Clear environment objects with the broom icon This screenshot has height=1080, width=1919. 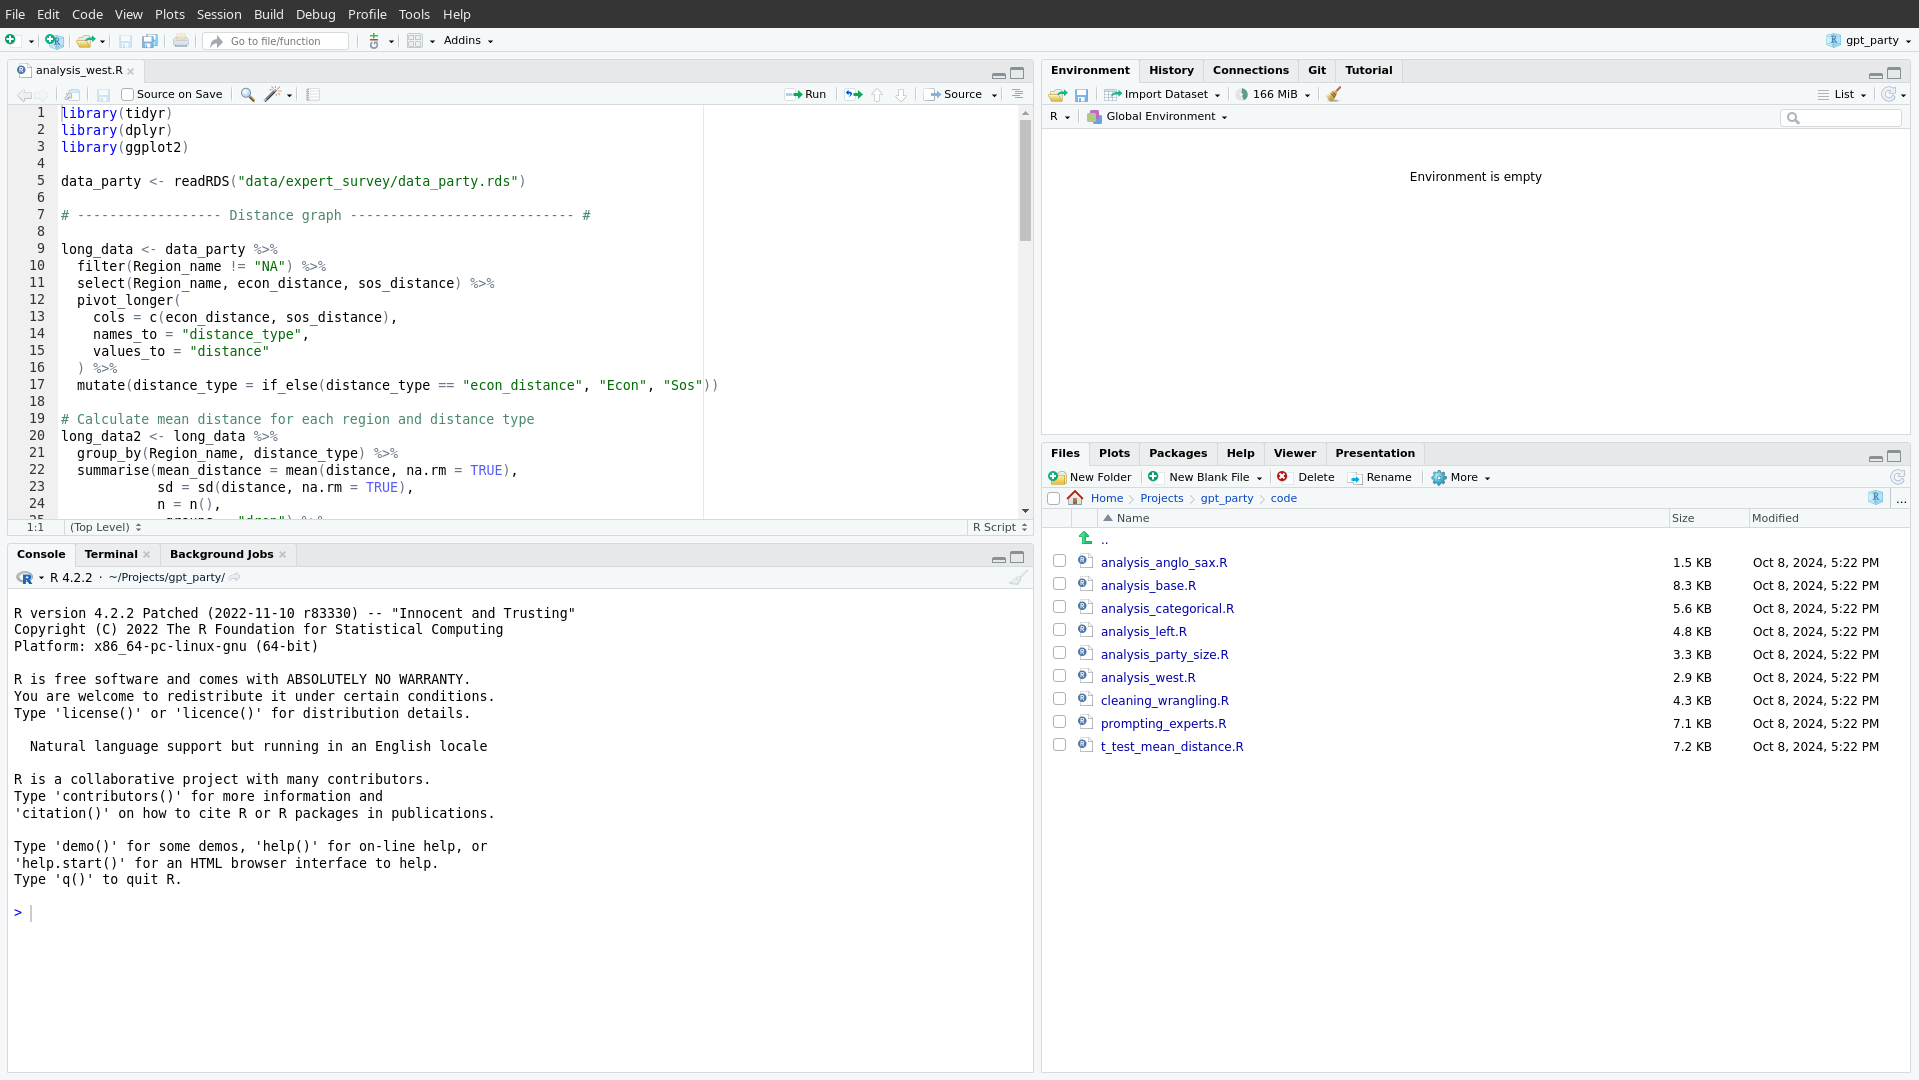click(x=1333, y=94)
